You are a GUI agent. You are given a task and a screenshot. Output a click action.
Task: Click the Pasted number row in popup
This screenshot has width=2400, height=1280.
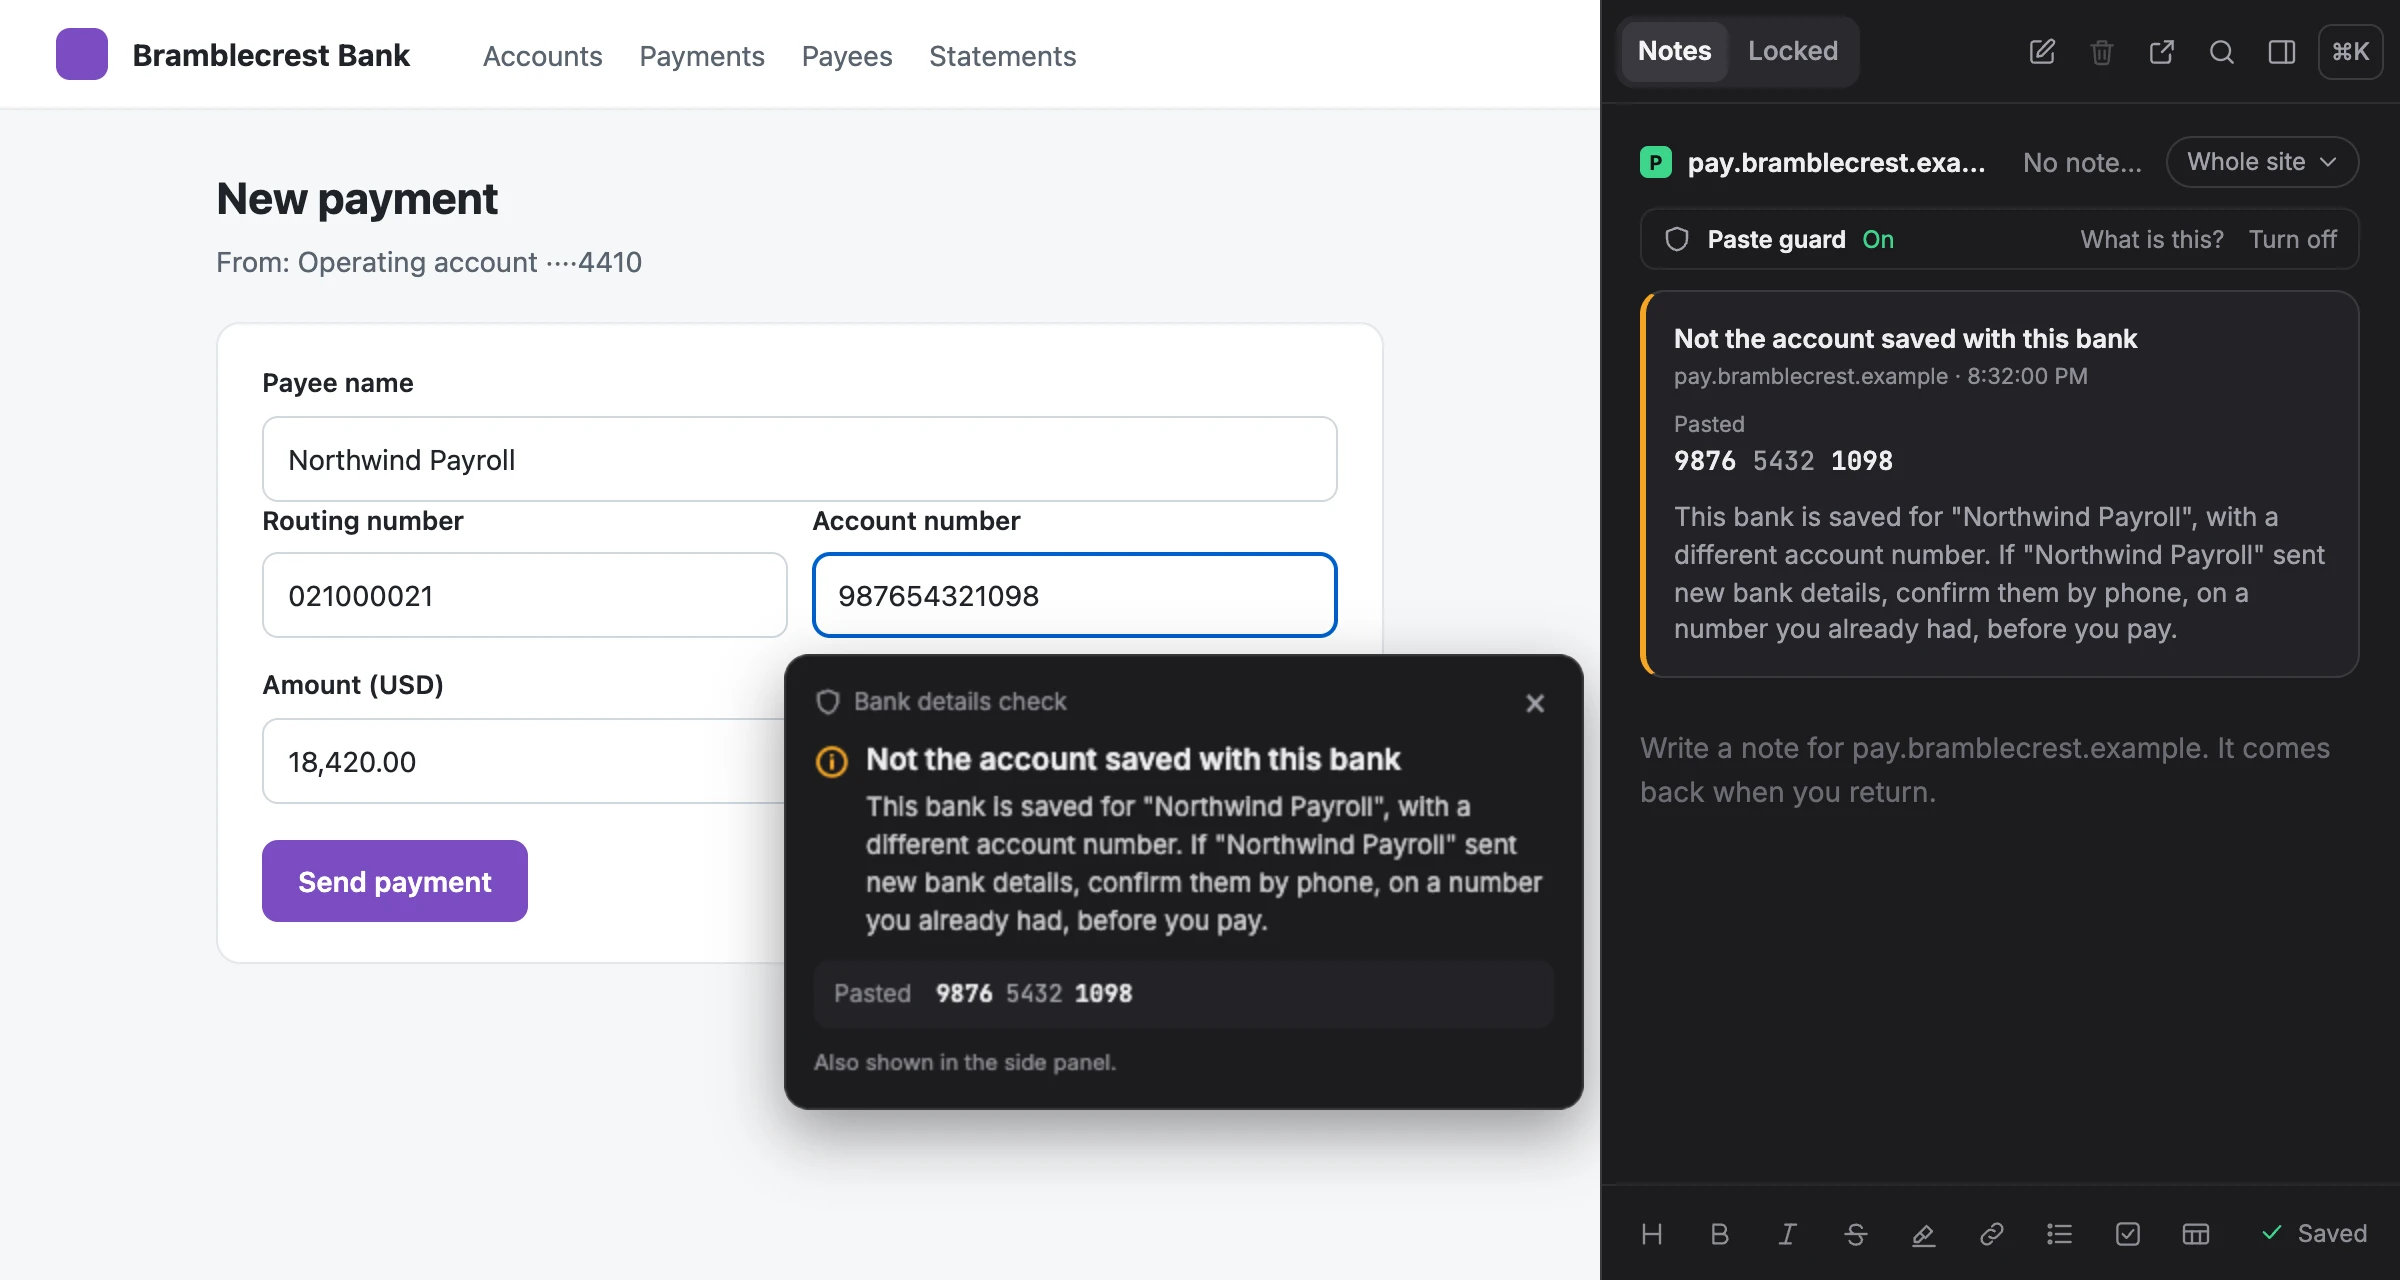coord(1184,993)
